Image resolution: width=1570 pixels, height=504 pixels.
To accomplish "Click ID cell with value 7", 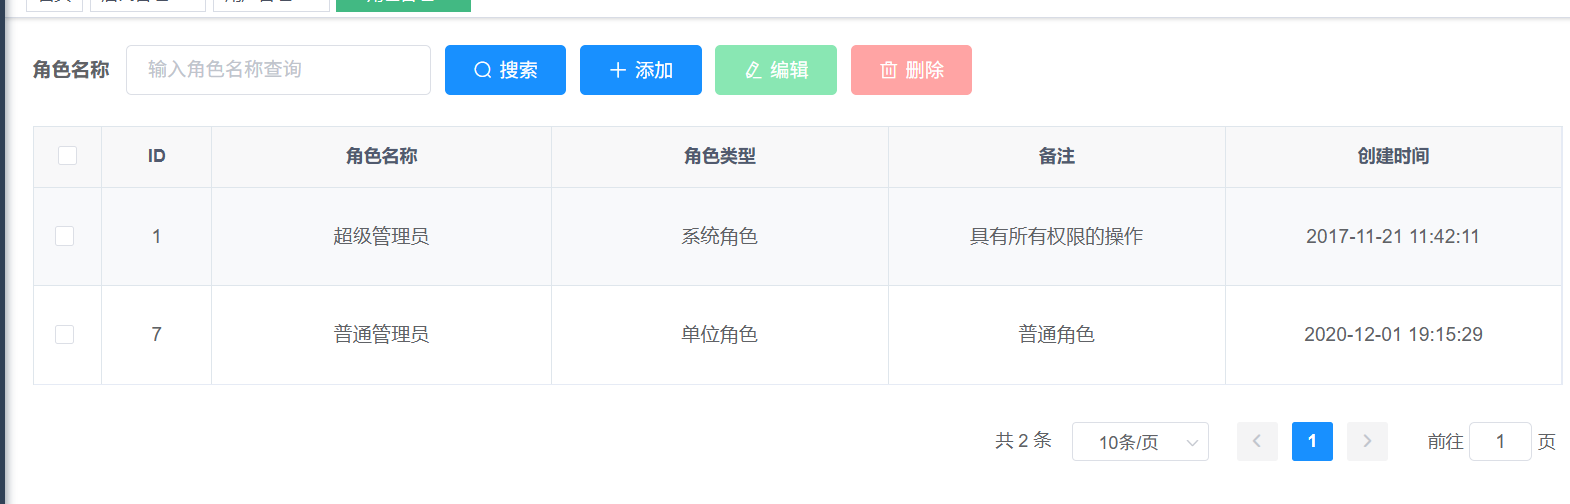I will pyautogui.click(x=156, y=334).
